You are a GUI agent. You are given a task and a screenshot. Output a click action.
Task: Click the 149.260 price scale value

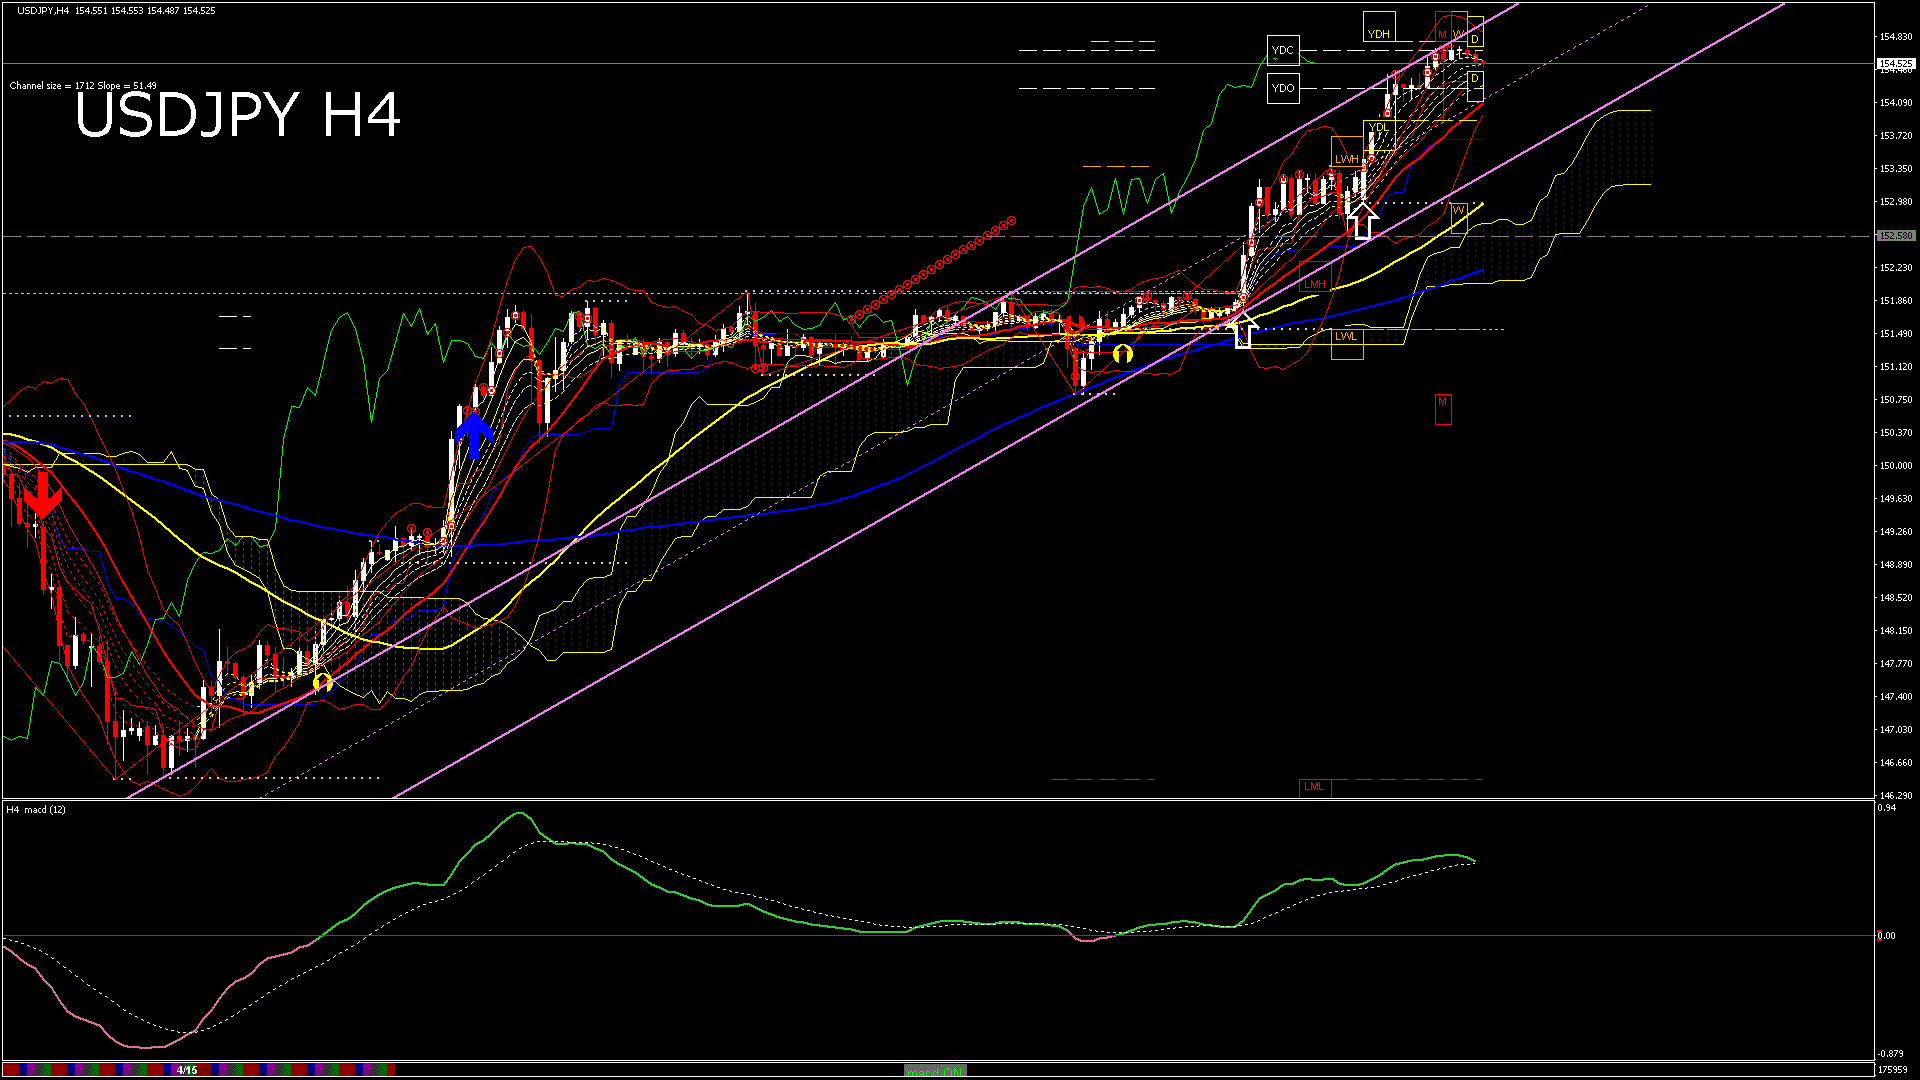tap(1896, 532)
